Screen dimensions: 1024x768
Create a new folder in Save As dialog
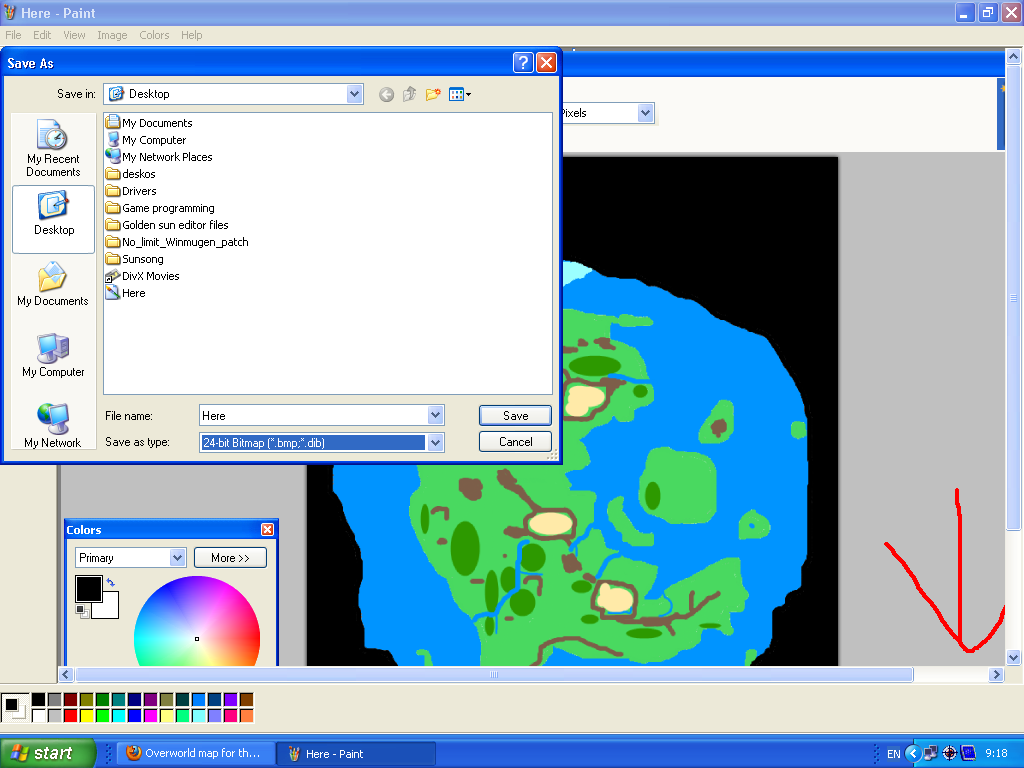click(433, 94)
